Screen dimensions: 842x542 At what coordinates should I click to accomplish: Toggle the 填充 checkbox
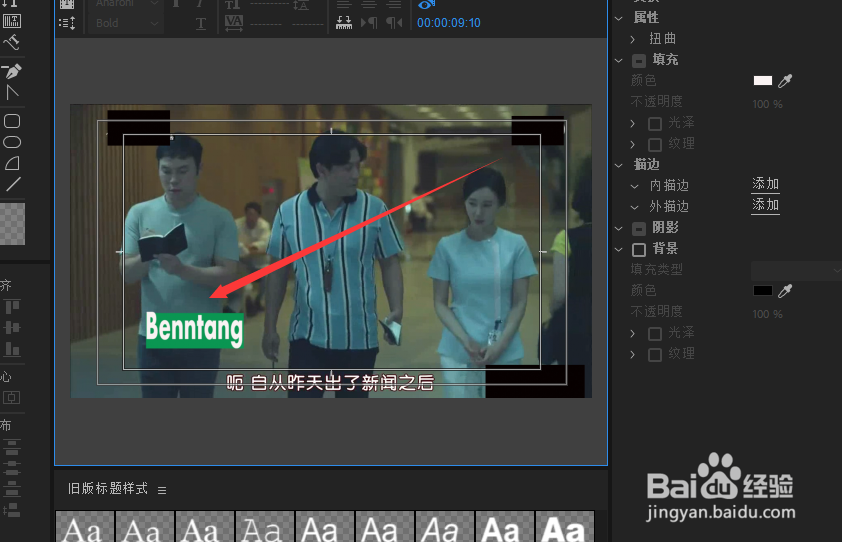point(638,60)
